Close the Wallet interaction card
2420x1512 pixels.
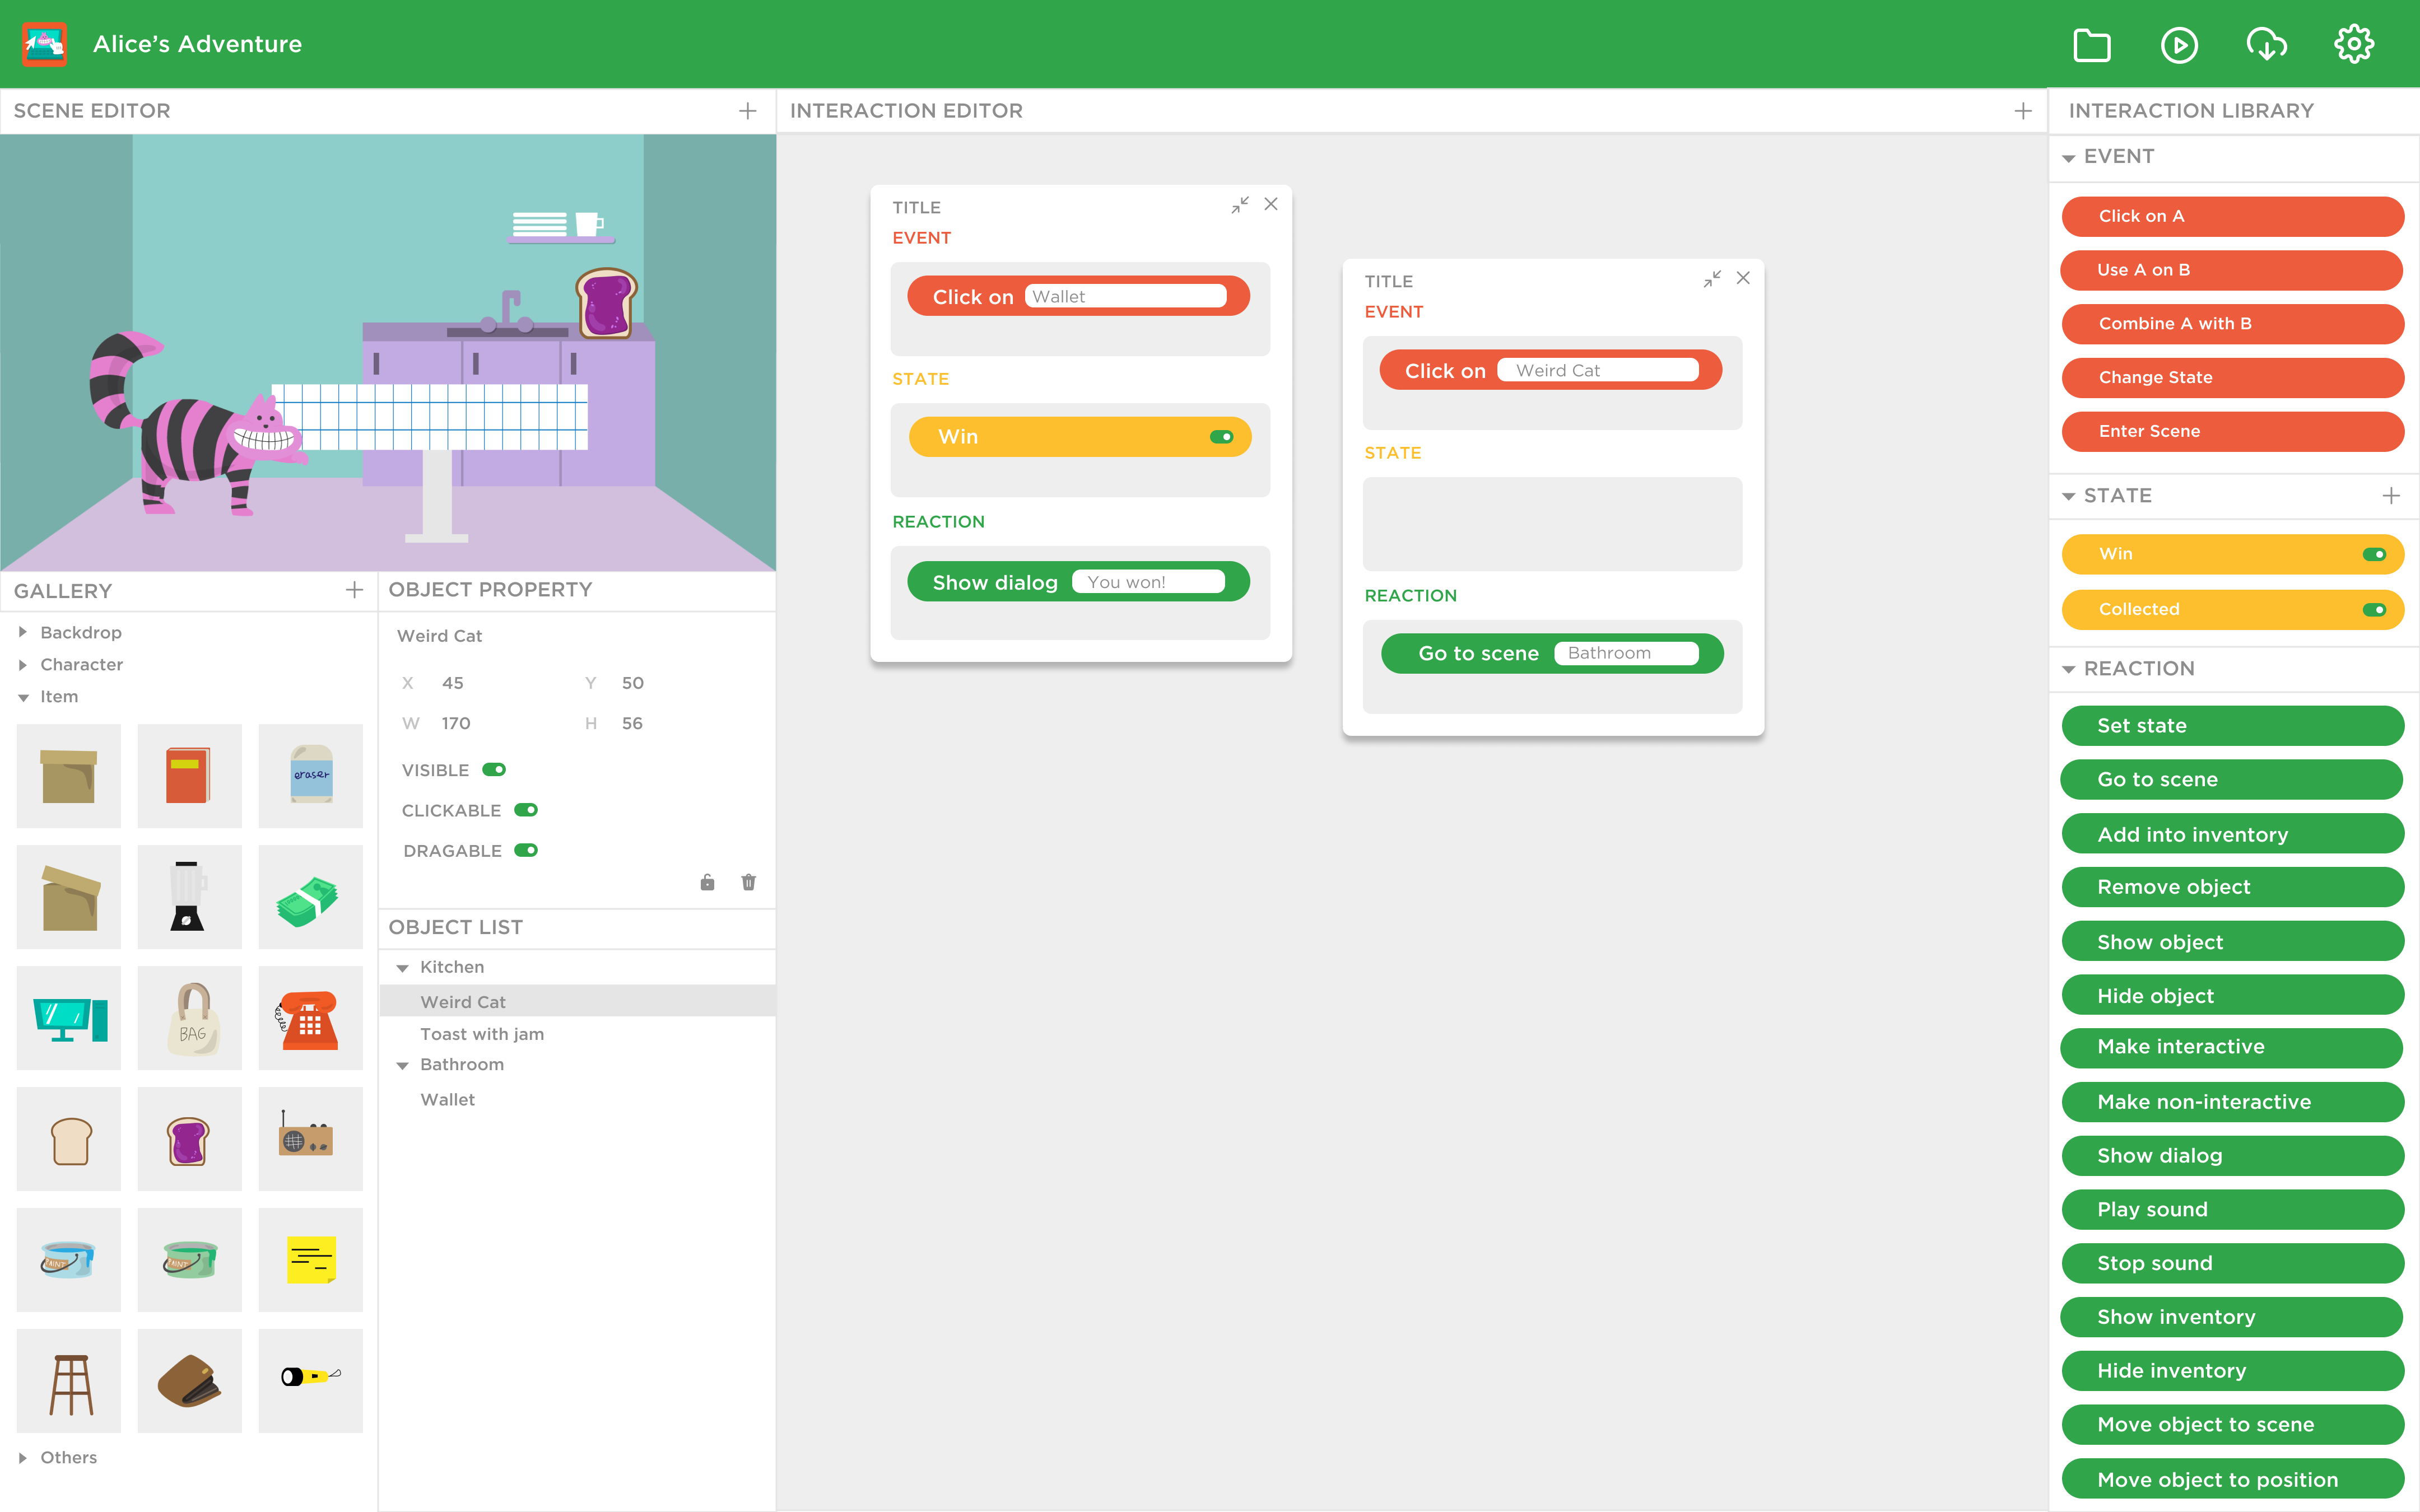tap(1271, 204)
